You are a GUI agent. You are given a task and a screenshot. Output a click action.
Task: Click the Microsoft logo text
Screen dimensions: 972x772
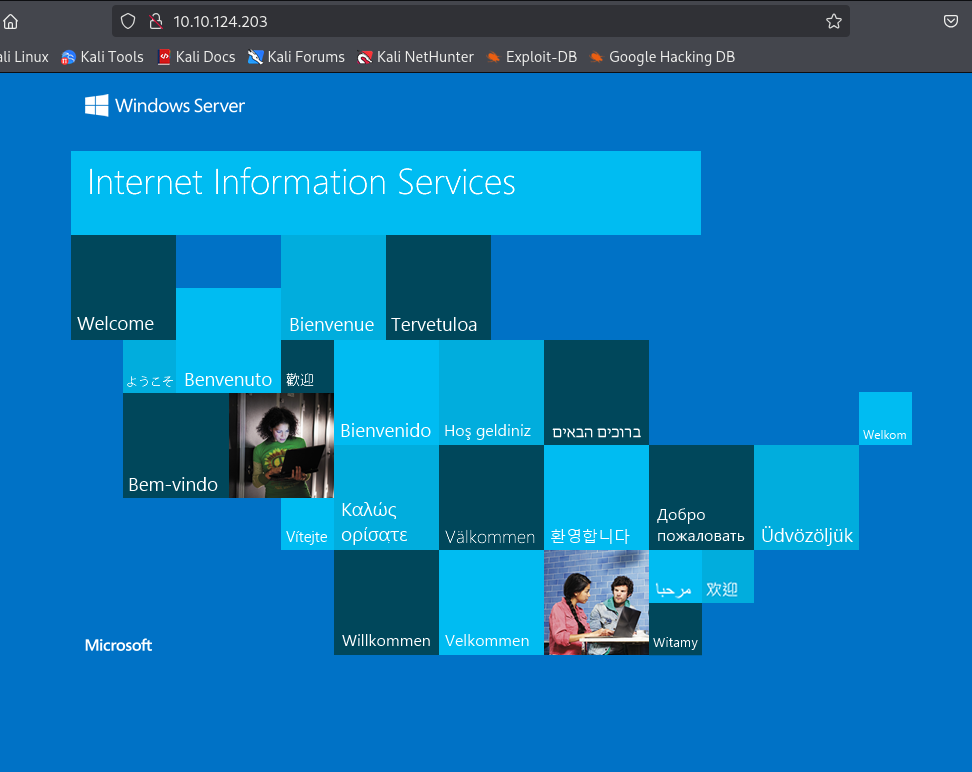(118, 646)
